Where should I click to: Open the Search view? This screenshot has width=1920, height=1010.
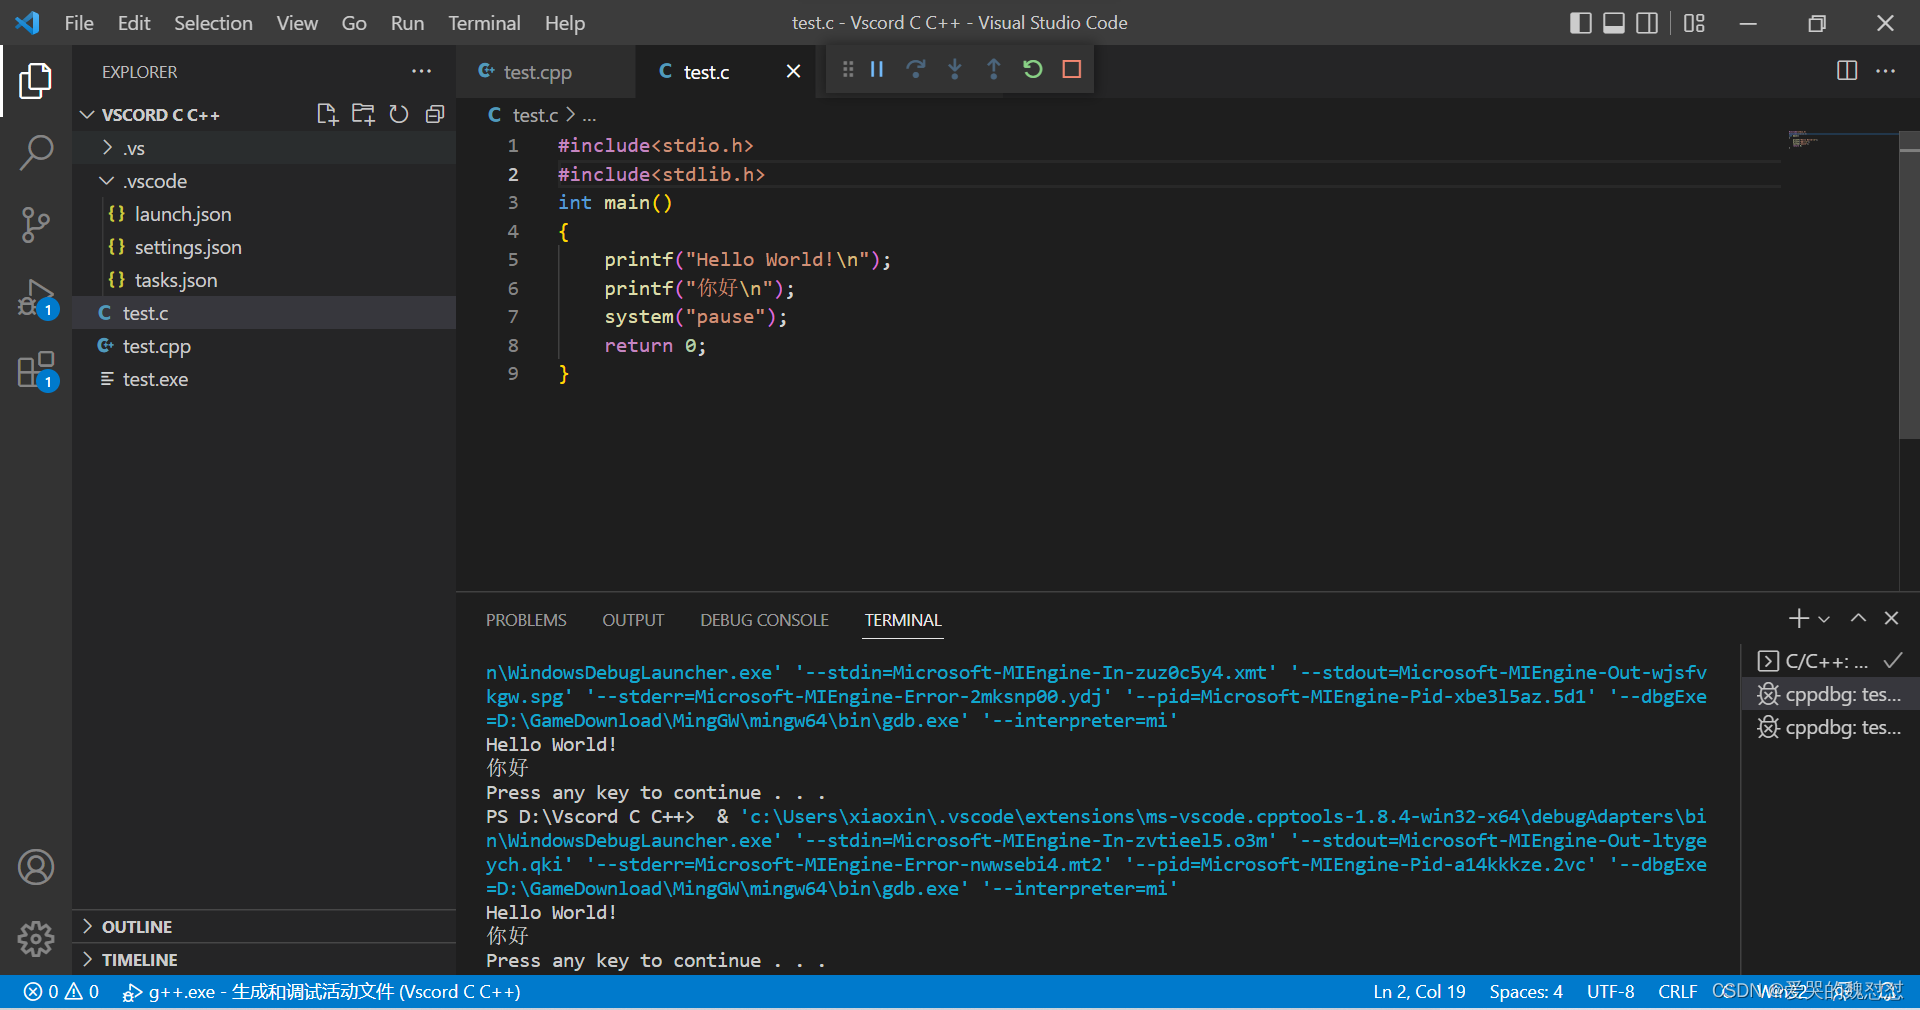(36, 152)
